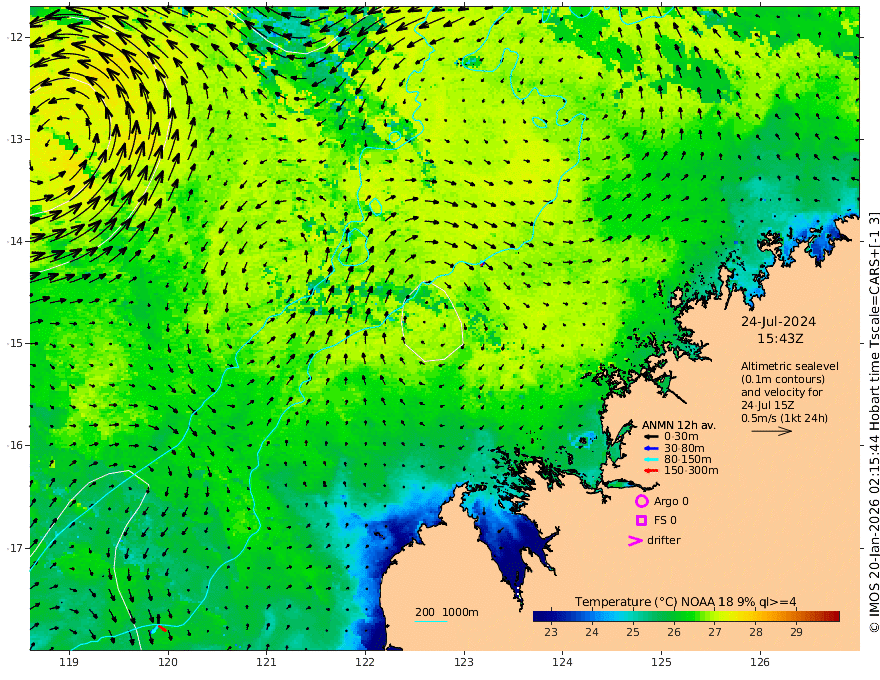Click the '30-80m' depth label
Viewport: 880px width, 680px height.
click(x=684, y=448)
